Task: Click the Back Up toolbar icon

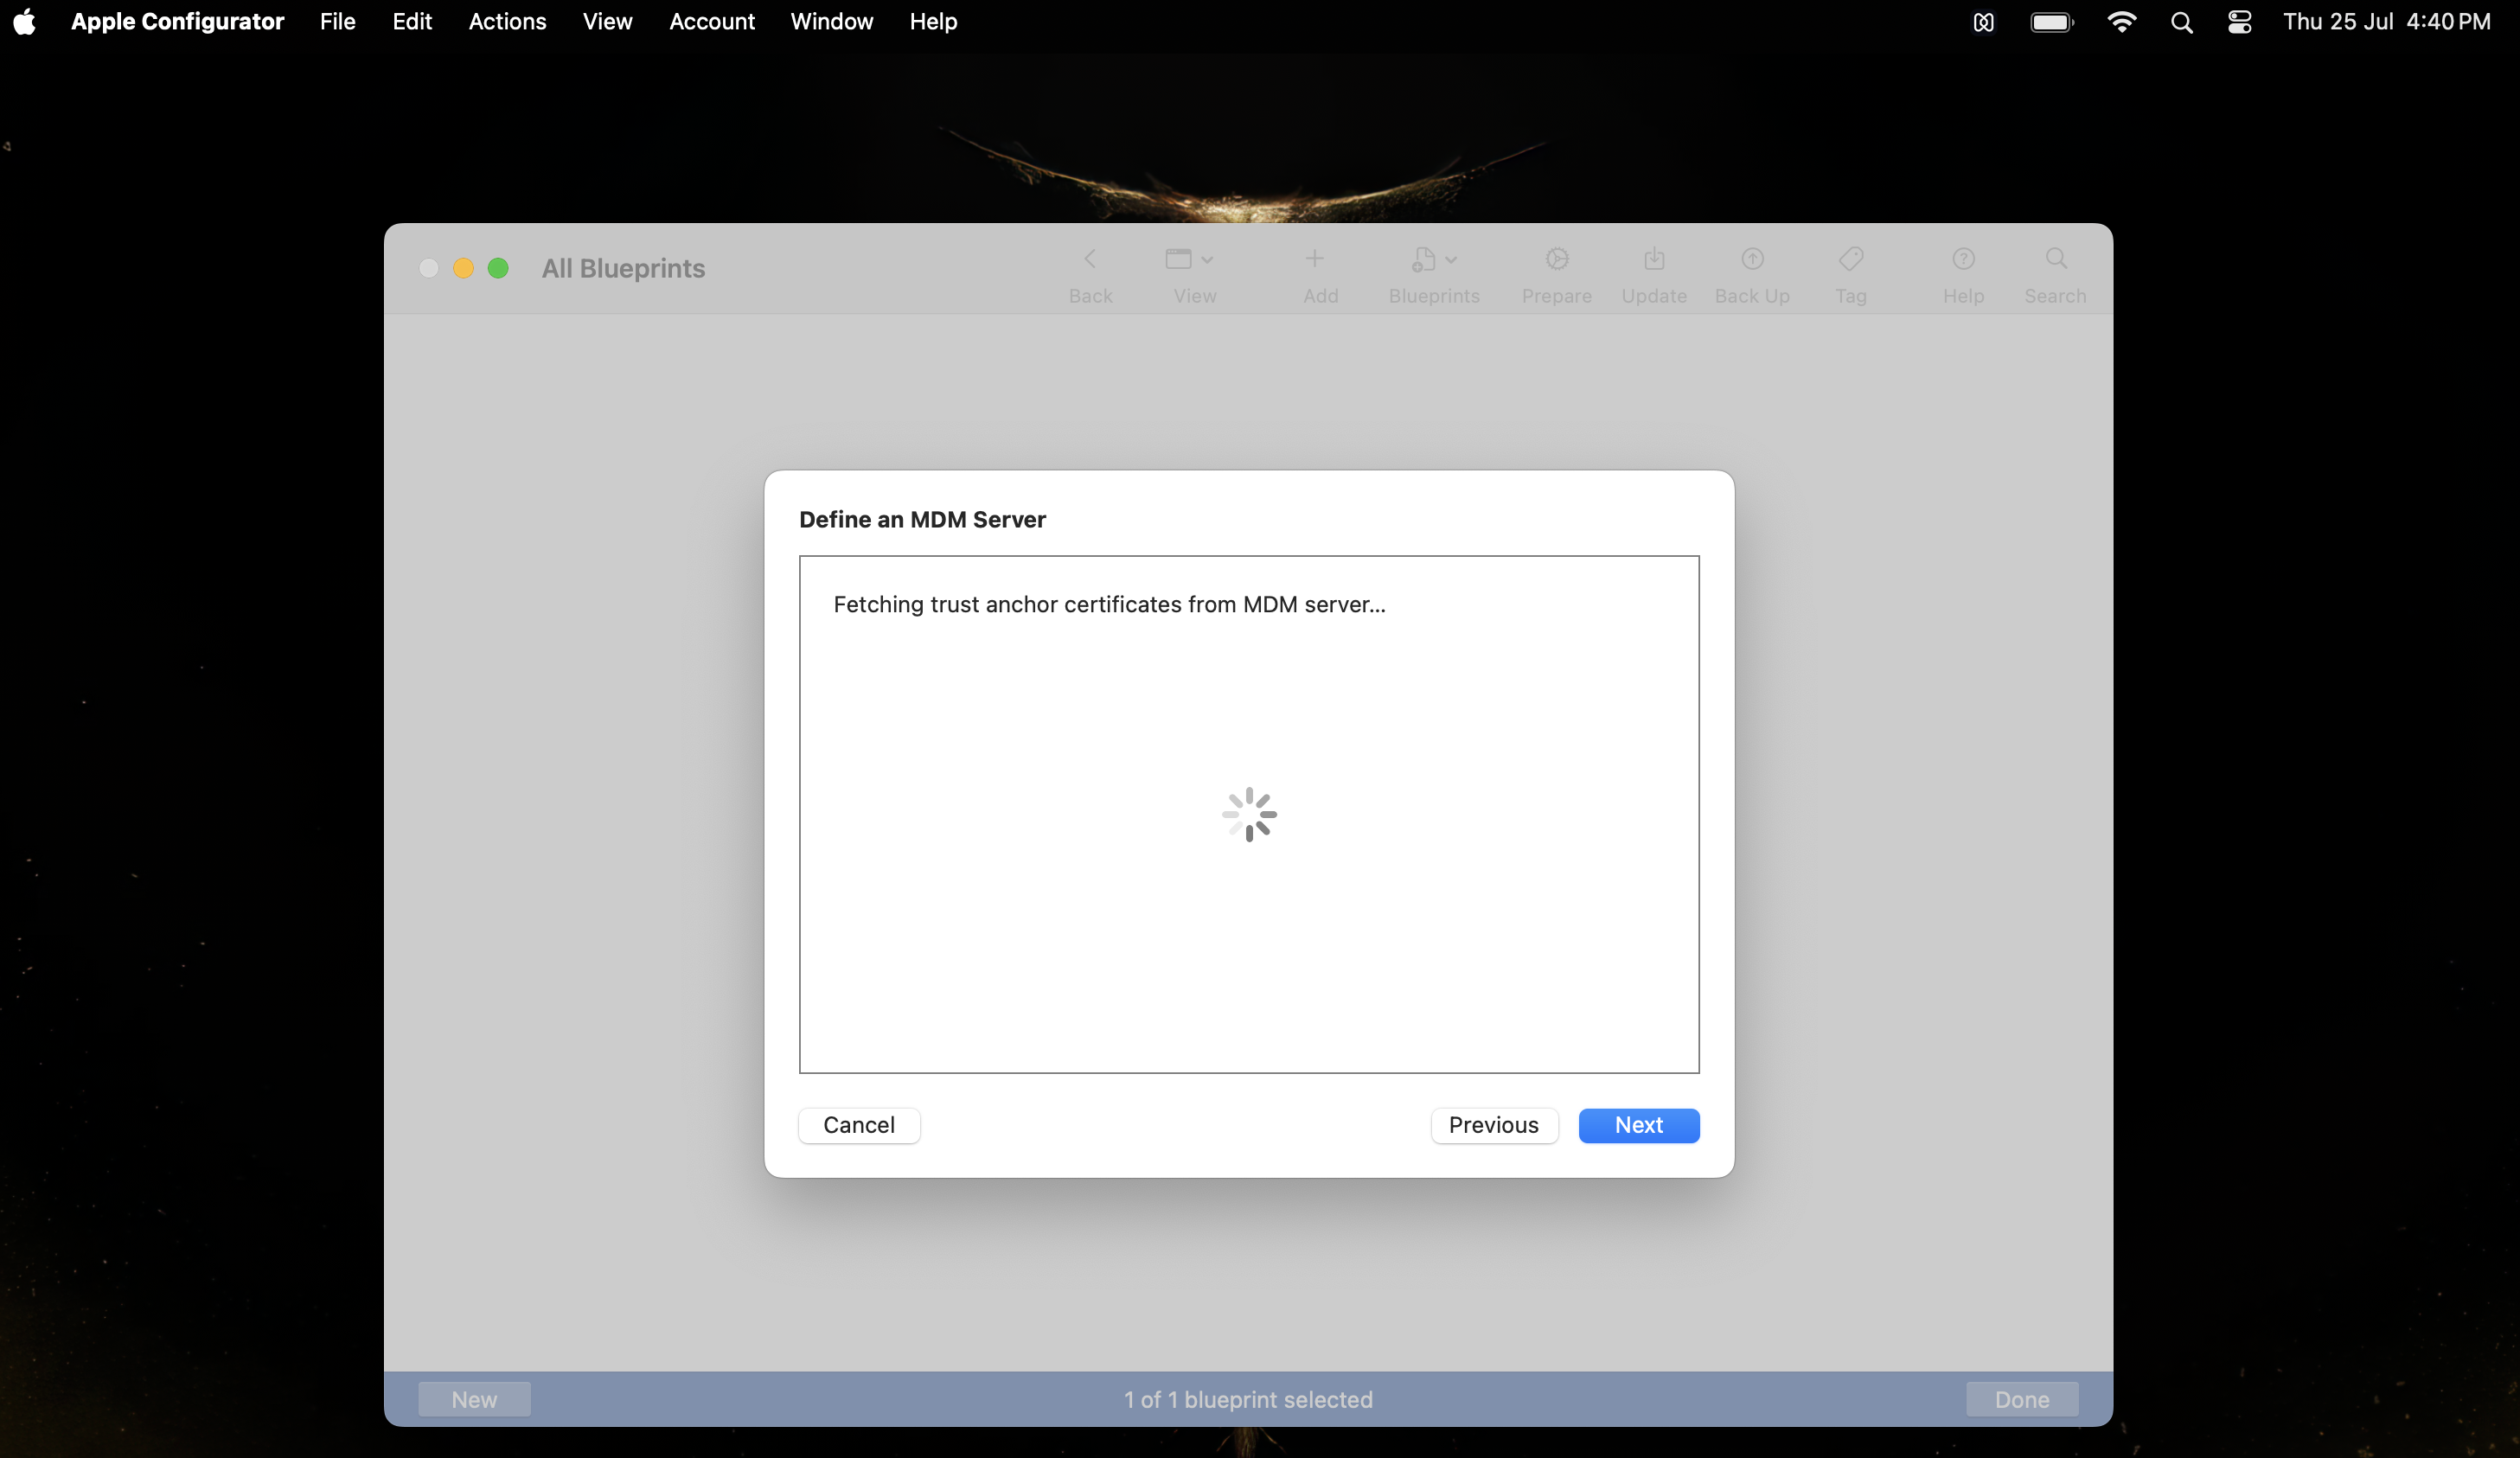Action: pos(1752,259)
